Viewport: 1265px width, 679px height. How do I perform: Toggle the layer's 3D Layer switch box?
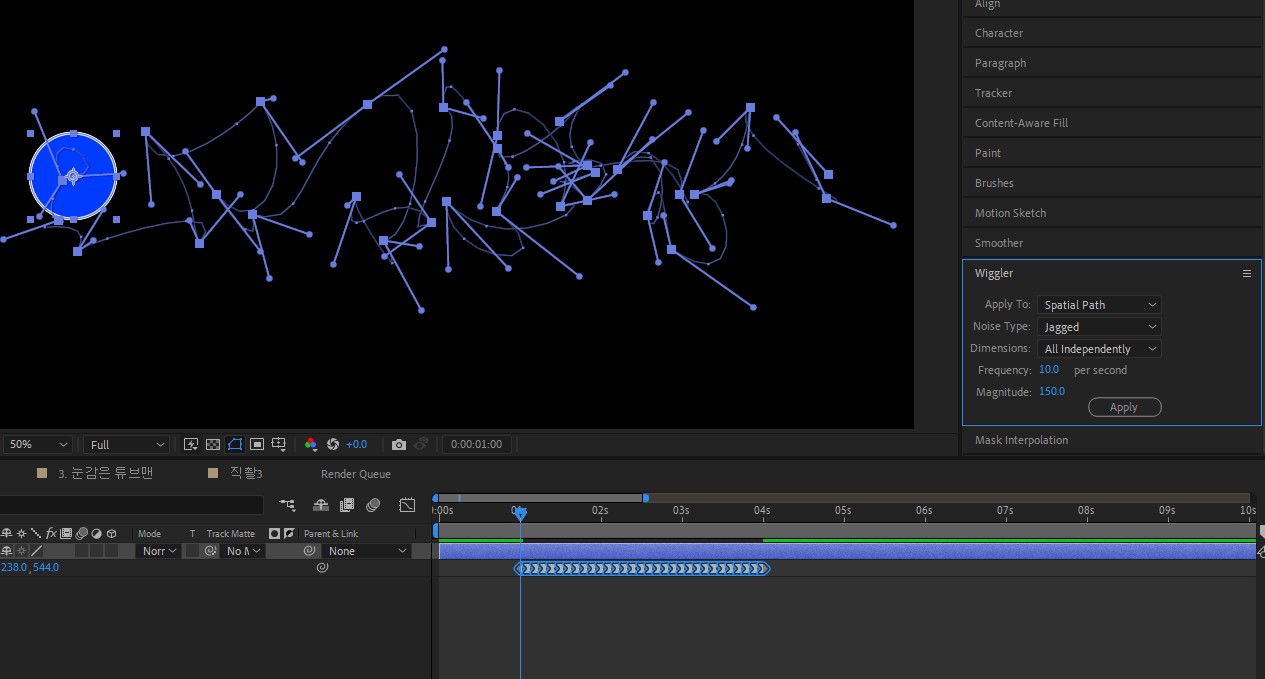111,551
